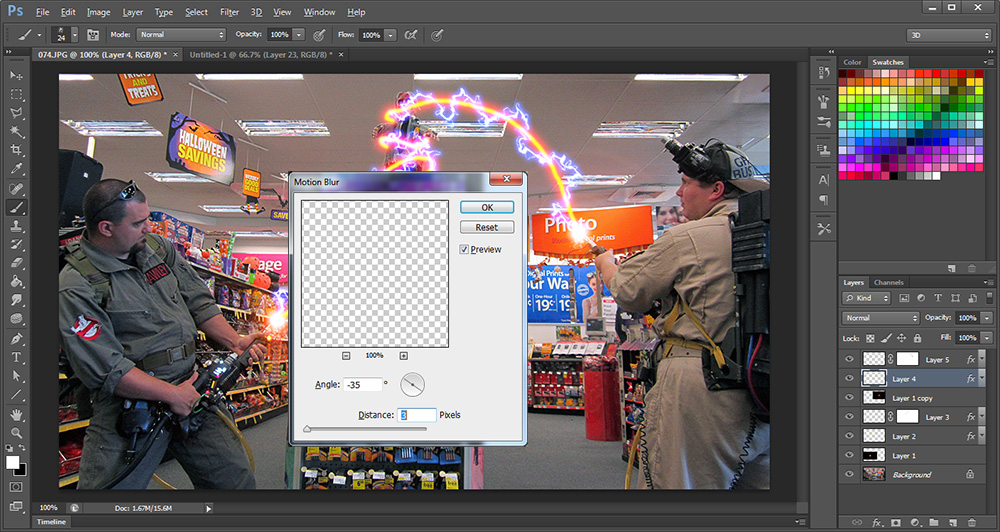Screen dimensions: 1000x532
Task: Hide Layer 1 visibility eye
Action: pos(849,455)
